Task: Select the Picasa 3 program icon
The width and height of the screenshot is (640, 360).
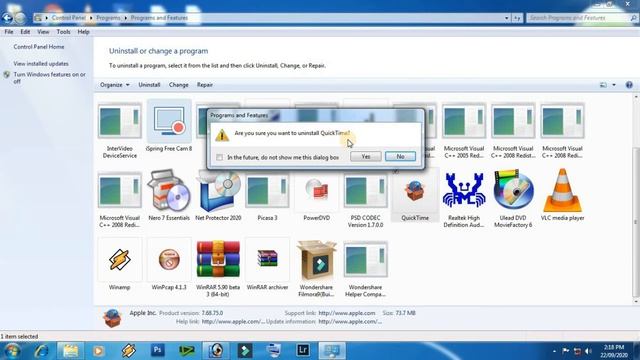Action: click(267, 191)
